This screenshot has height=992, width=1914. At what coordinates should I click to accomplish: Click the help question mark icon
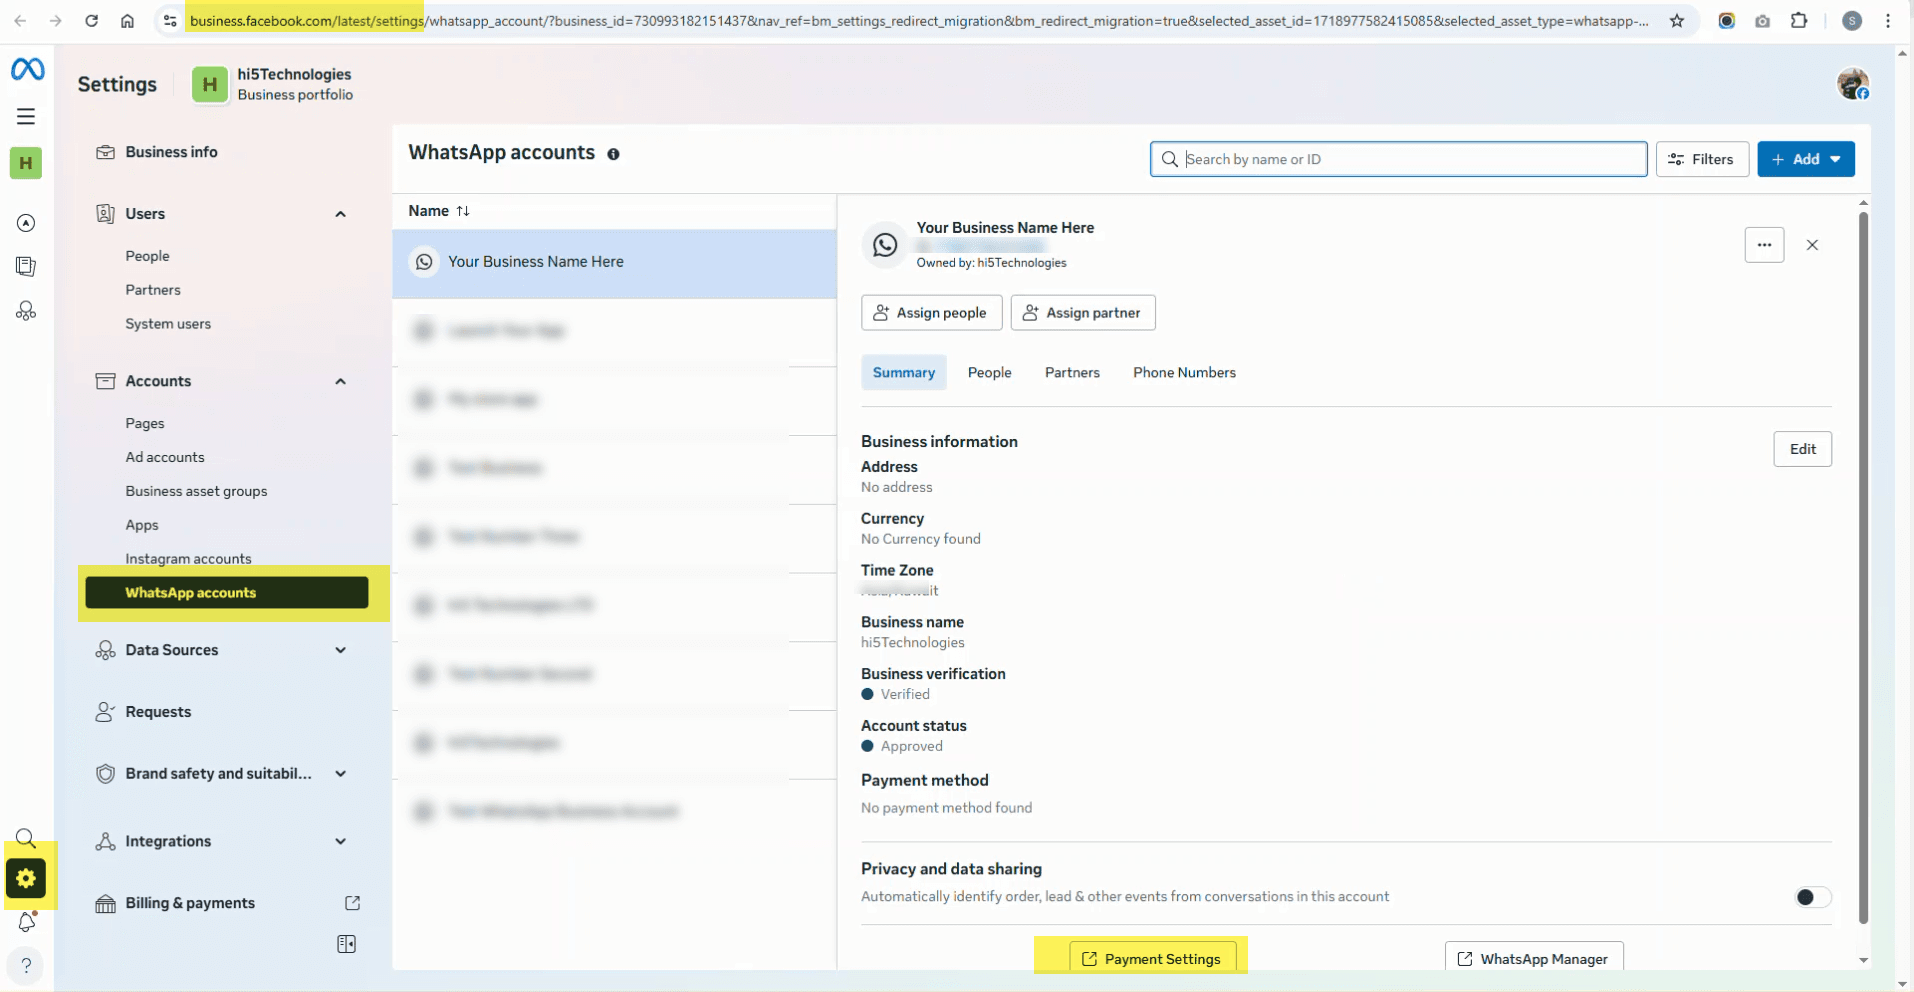point(25,965)
